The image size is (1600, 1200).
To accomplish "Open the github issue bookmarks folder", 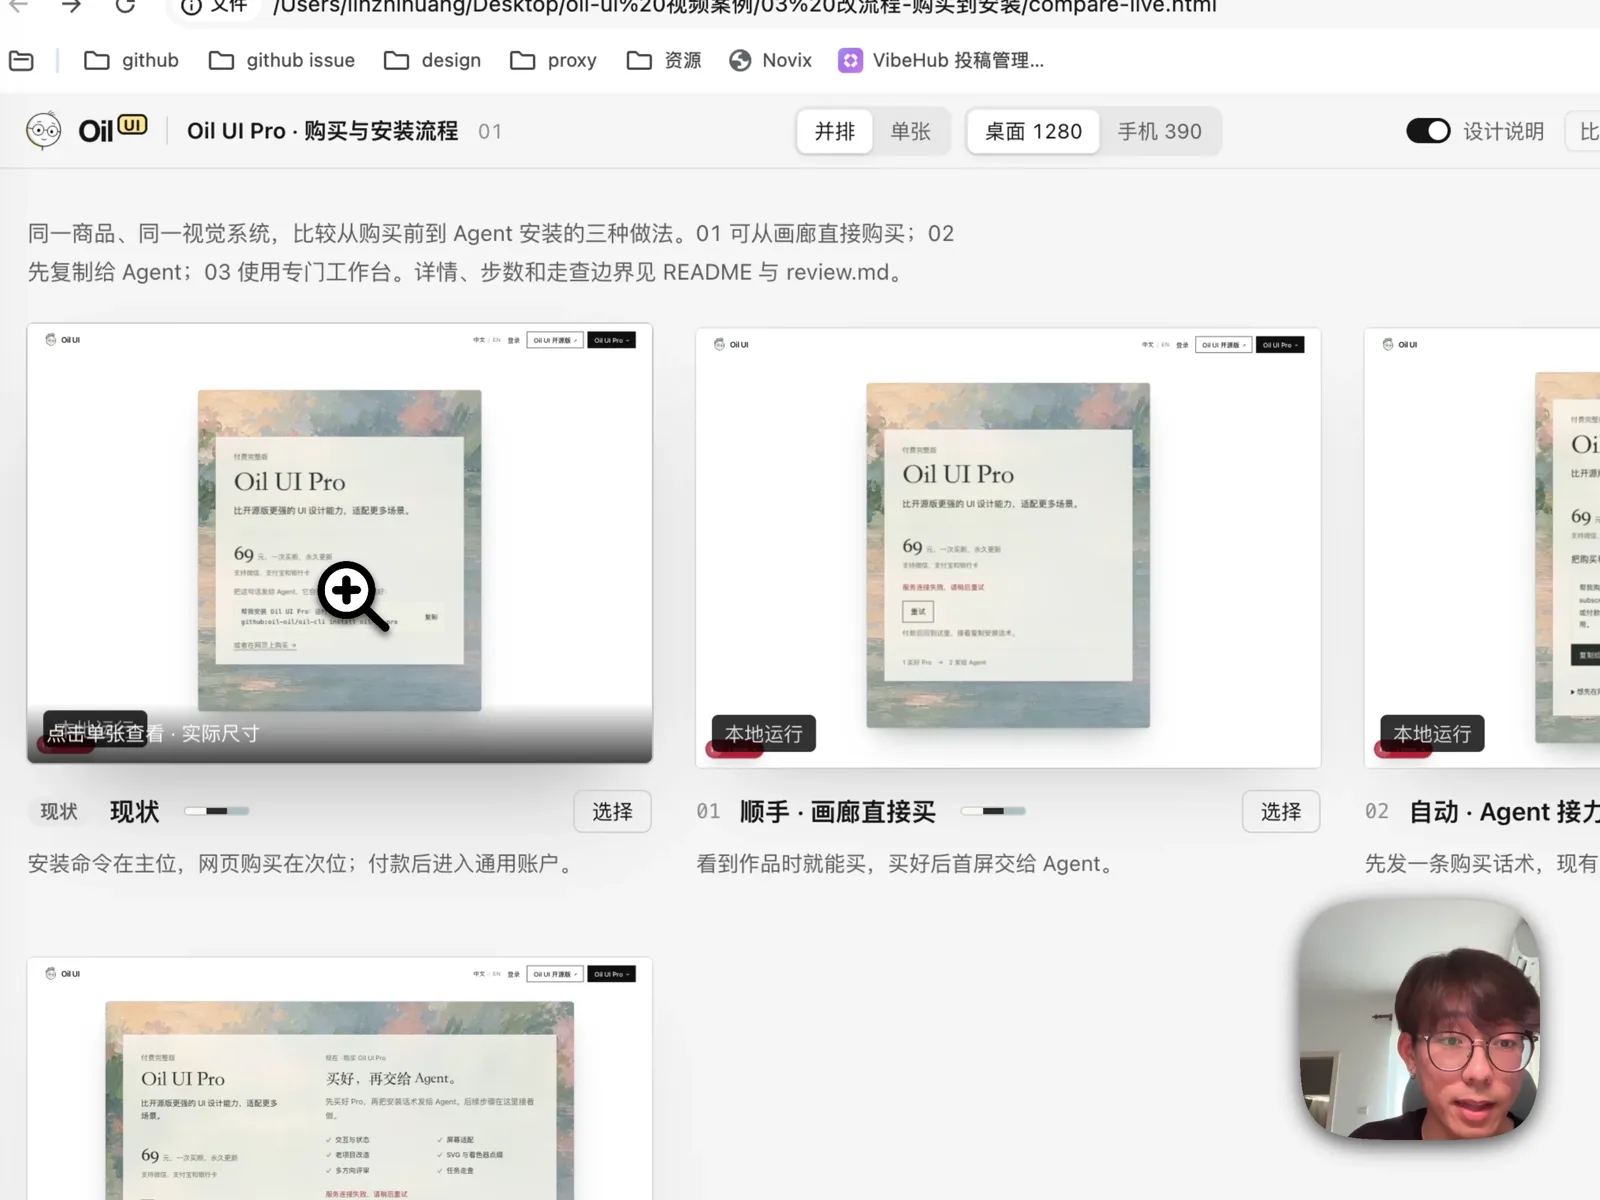I will point(282,60).
